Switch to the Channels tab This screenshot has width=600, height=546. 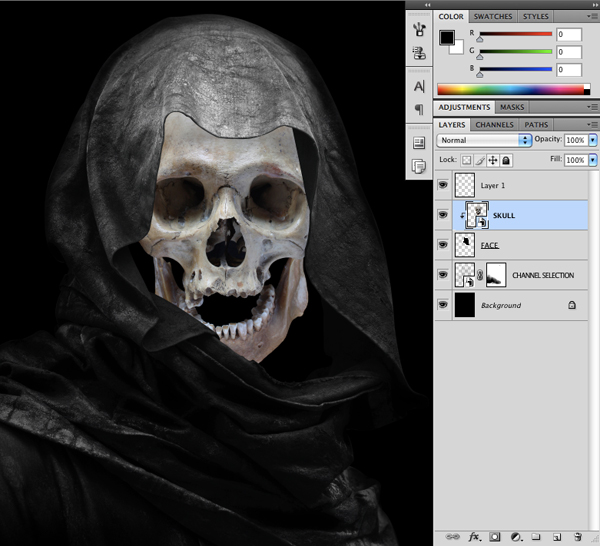(494, 125)
